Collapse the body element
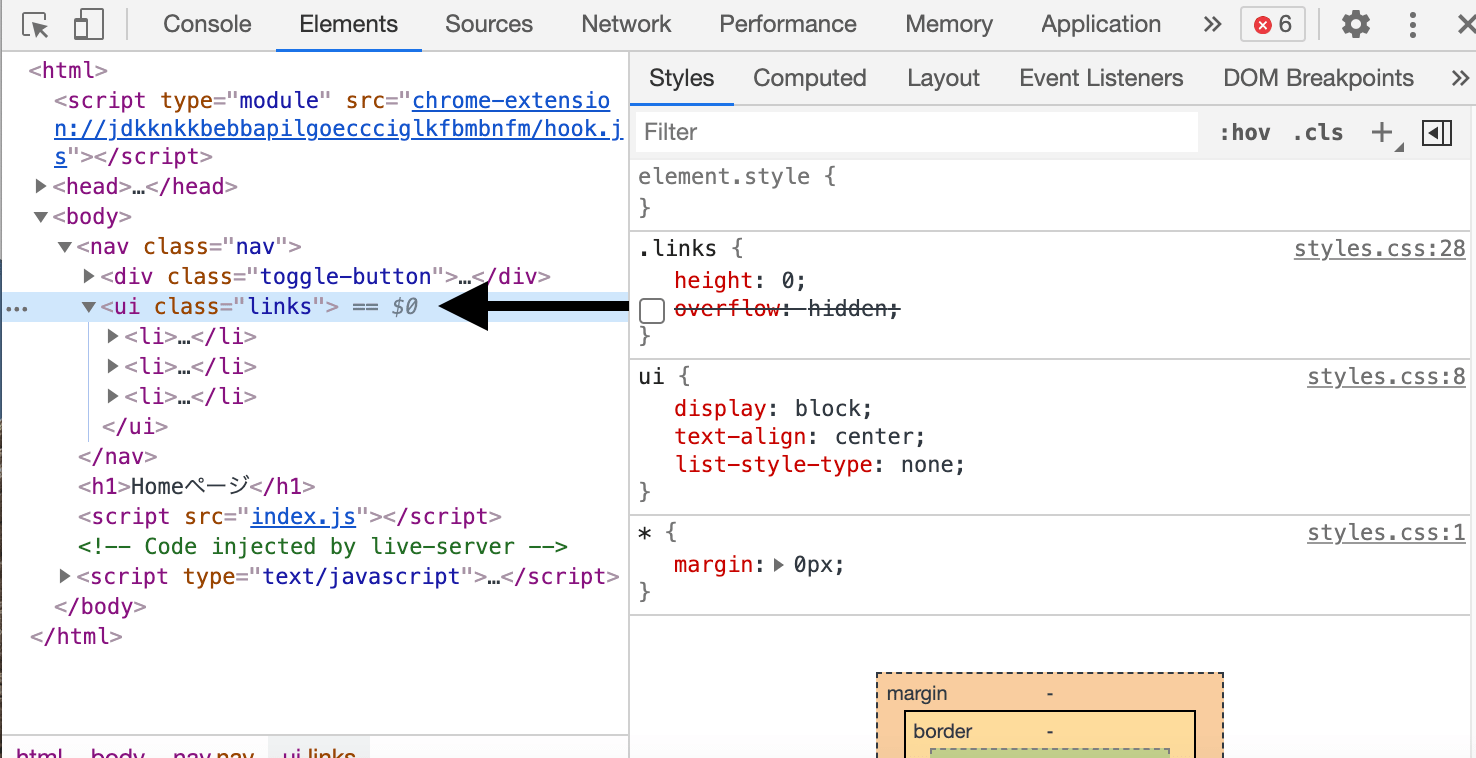 coord(41,216)
